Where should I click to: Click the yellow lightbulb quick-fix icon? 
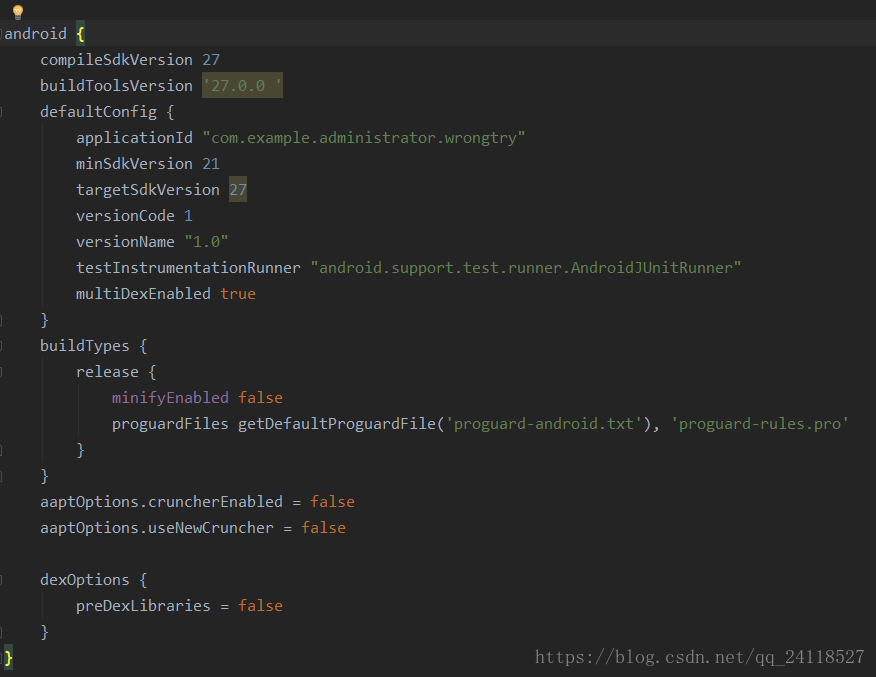(18, 12)
